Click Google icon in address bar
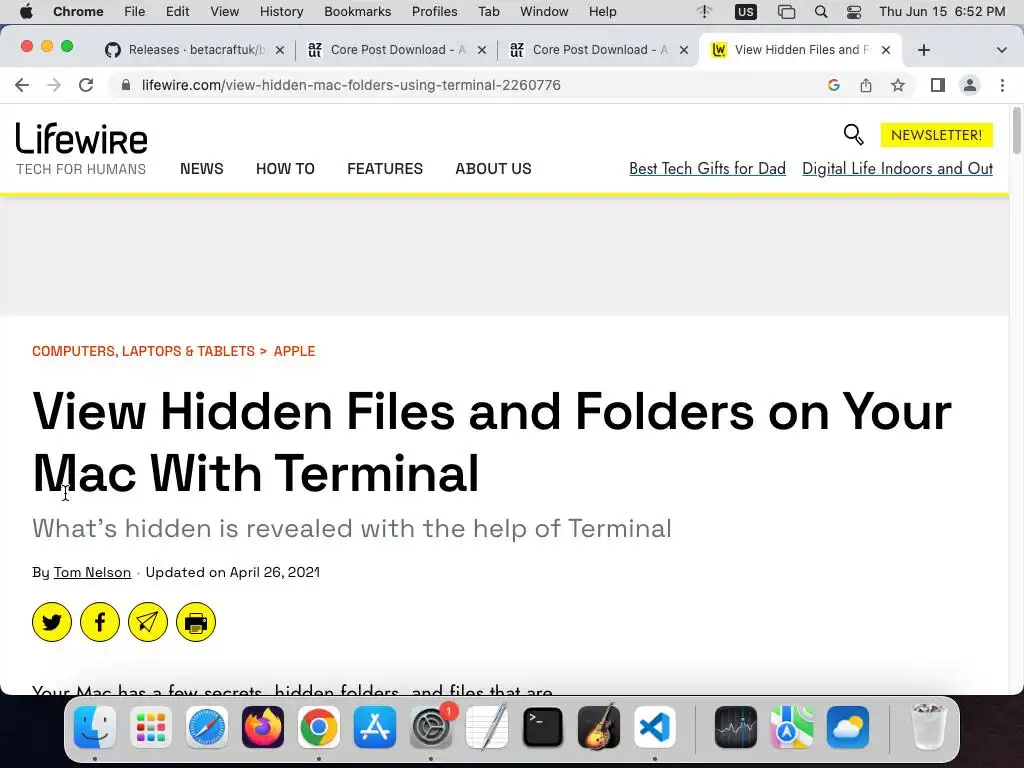Viewport: 1024px width, 768px height. (x=833, y=85)
